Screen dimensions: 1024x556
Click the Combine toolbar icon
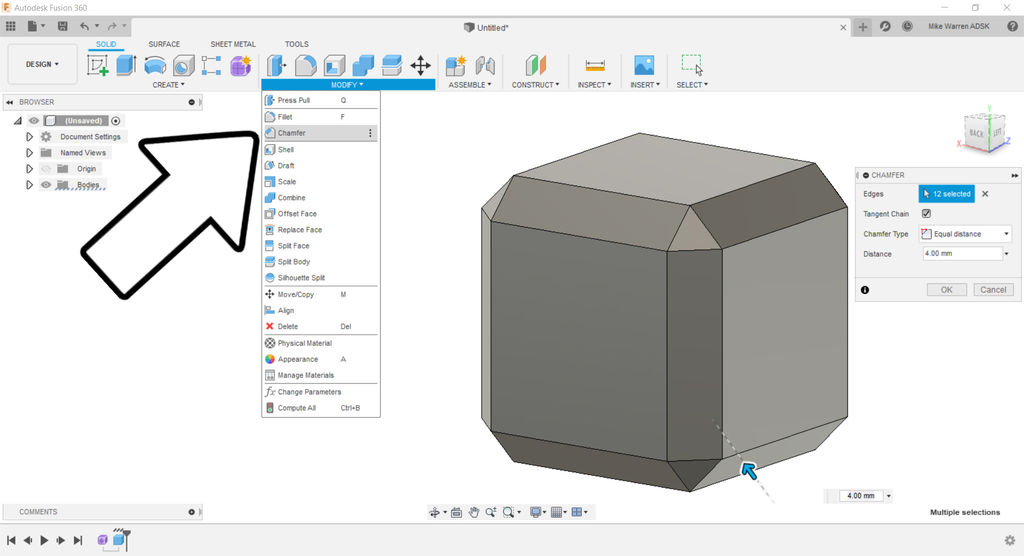pyautogui.click(x=362, y=65)
